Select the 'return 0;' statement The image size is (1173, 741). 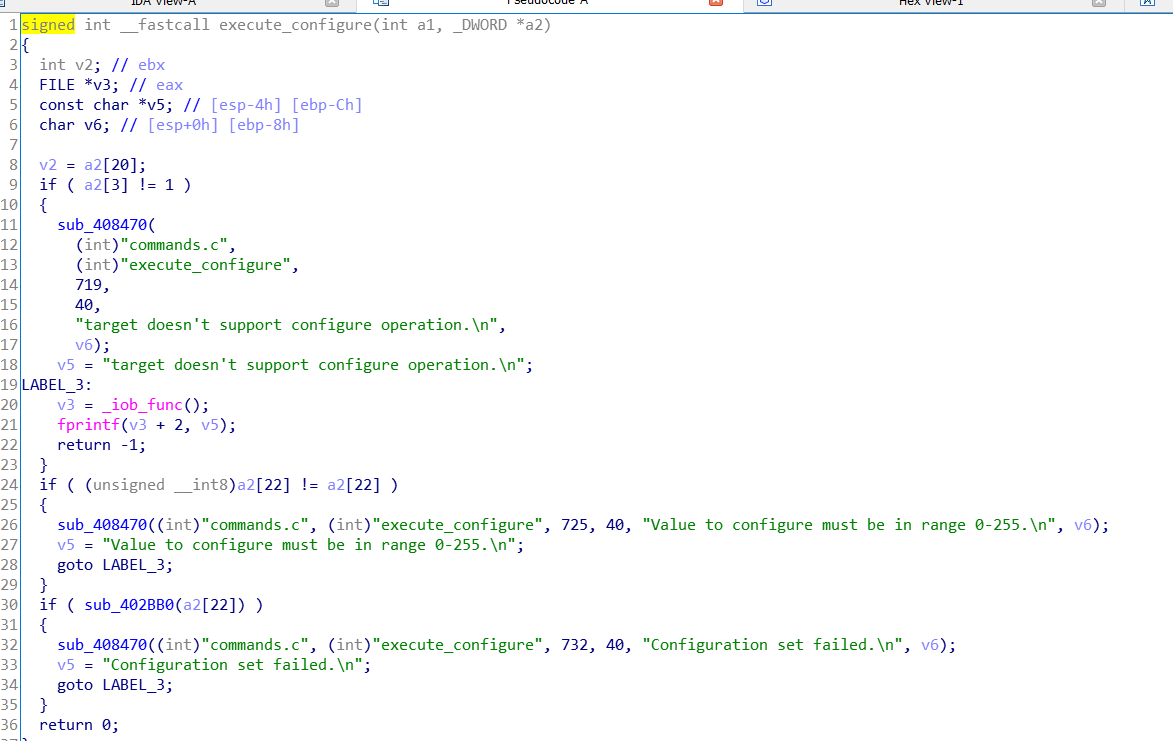coord(79,725)
